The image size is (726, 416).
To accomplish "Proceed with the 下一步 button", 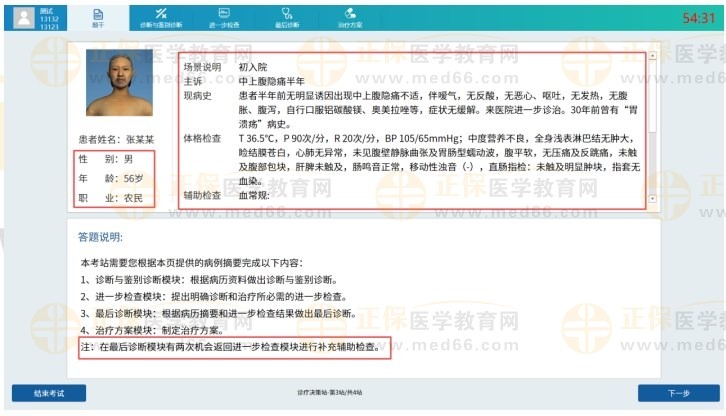I will click(678, 393).
